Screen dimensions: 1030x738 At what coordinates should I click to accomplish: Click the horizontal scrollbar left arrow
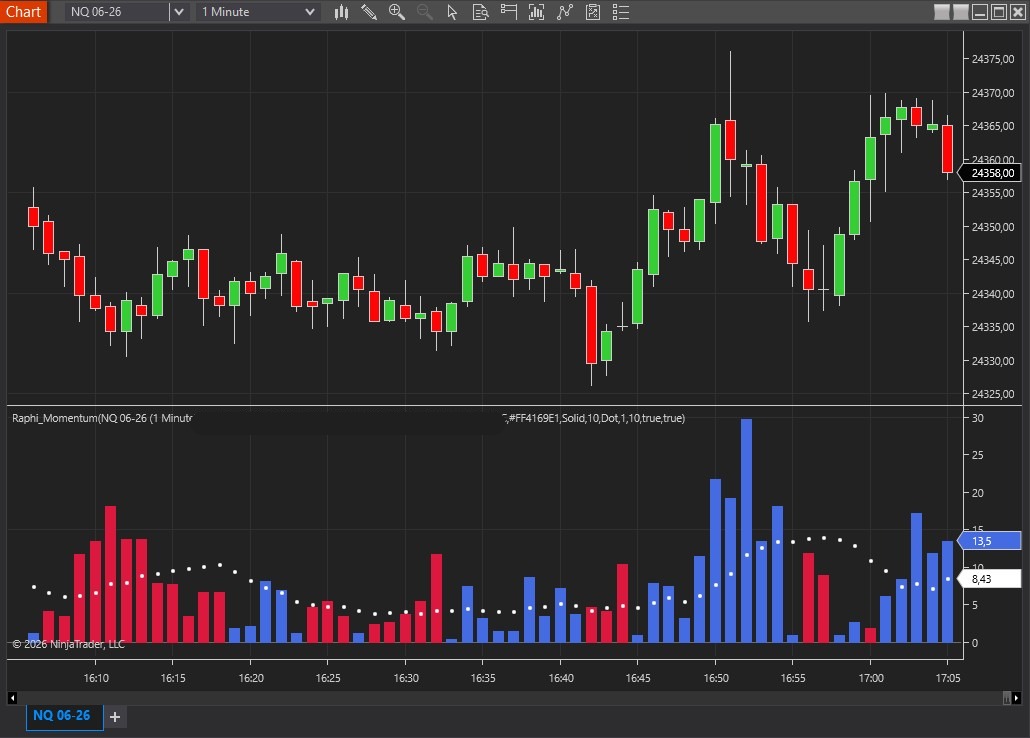point(13,697)
